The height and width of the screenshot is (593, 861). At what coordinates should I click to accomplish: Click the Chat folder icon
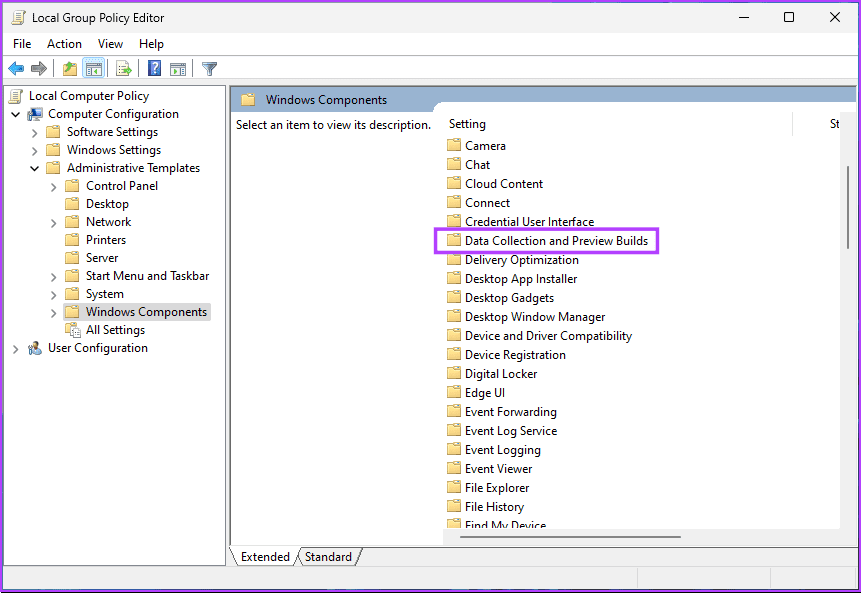tap(454, 164)
